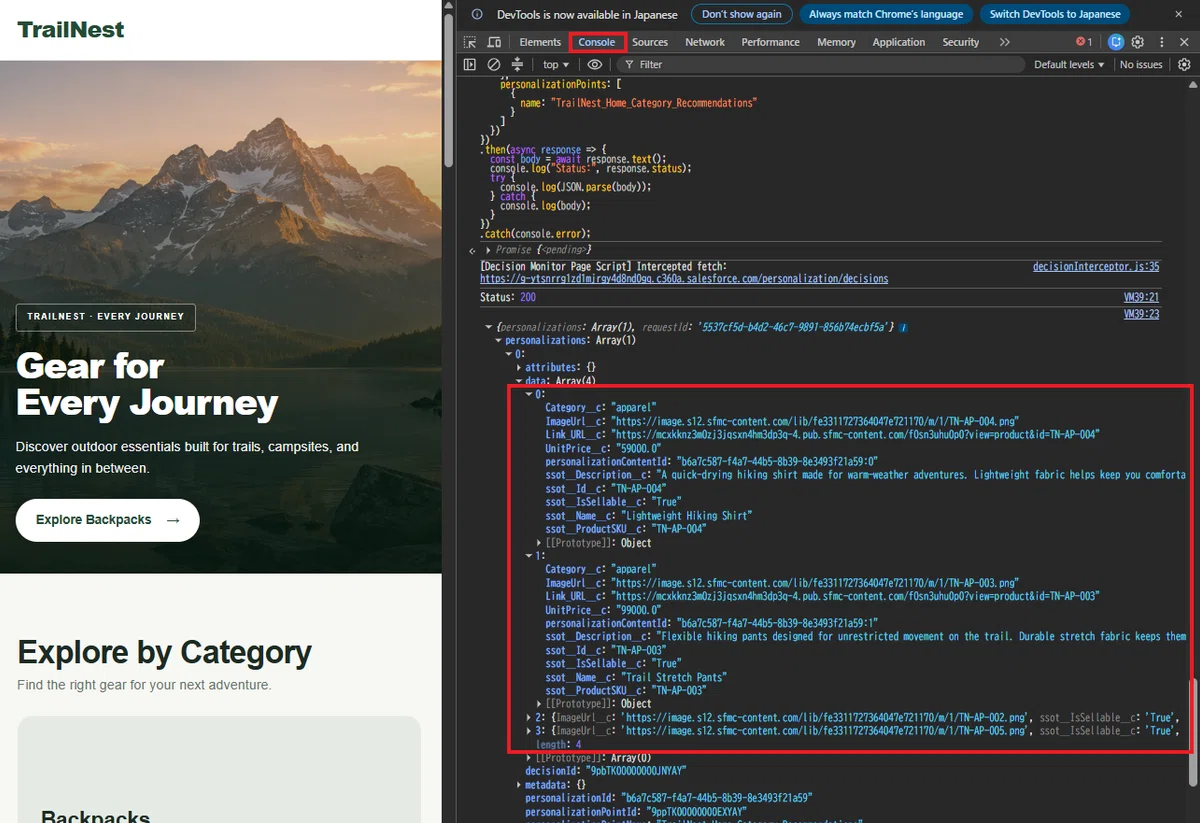This screenshot has height=823, width=1200.
Task: Focus the console Filter input field
Action: [820, 64]
